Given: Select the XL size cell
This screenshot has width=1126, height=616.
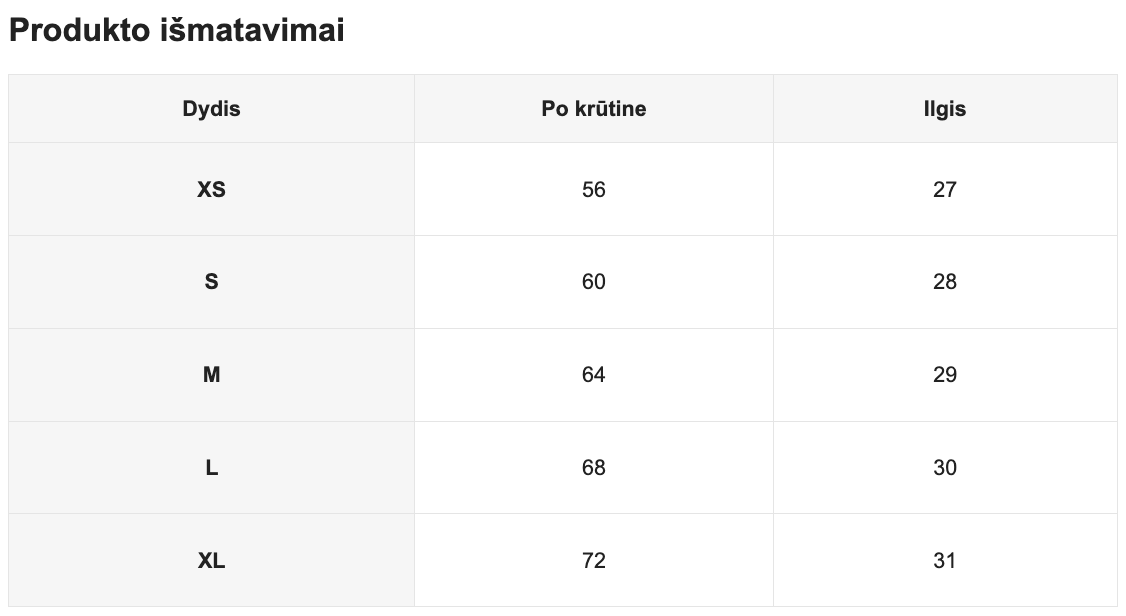Looking at the screenshot, I should pyautogui.click(x=211, y=561).
